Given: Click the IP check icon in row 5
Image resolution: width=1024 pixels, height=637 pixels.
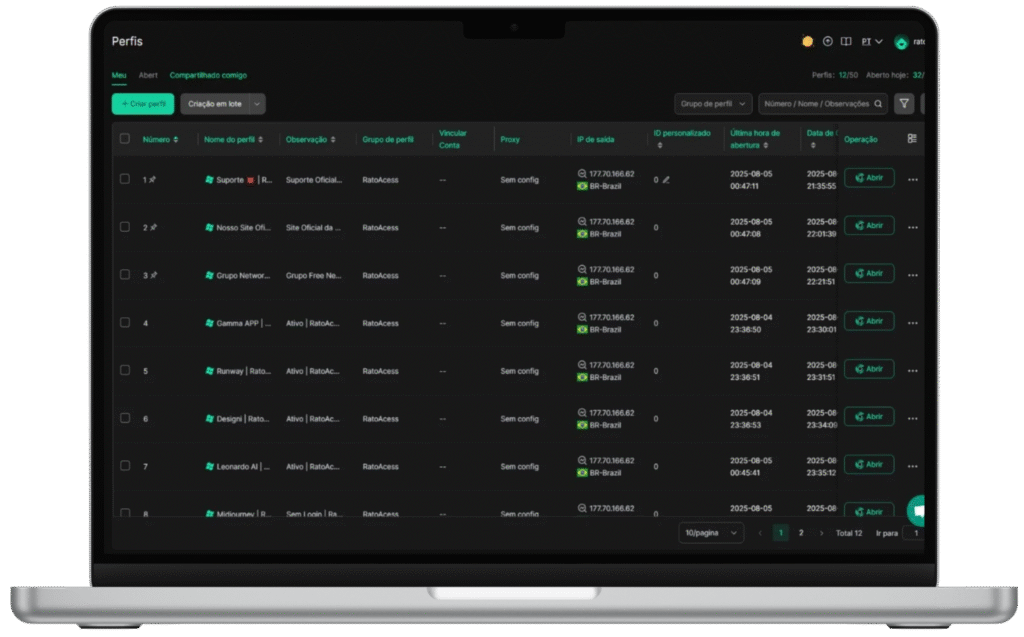Looking at the screenshot, I should [x=582, y=365].
